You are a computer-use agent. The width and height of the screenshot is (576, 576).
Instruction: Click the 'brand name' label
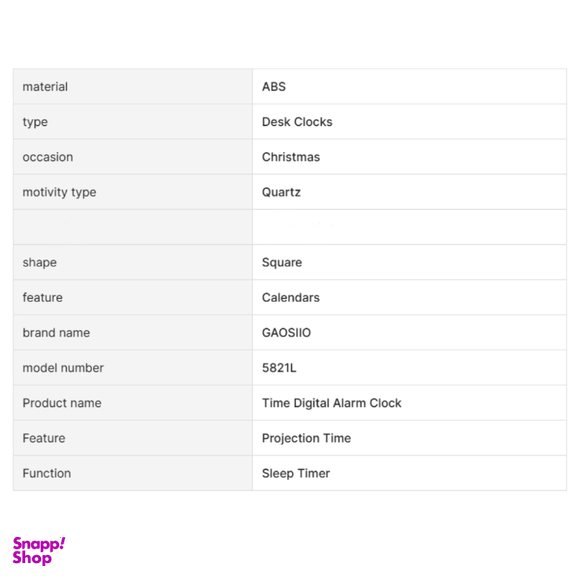[56, 333]
